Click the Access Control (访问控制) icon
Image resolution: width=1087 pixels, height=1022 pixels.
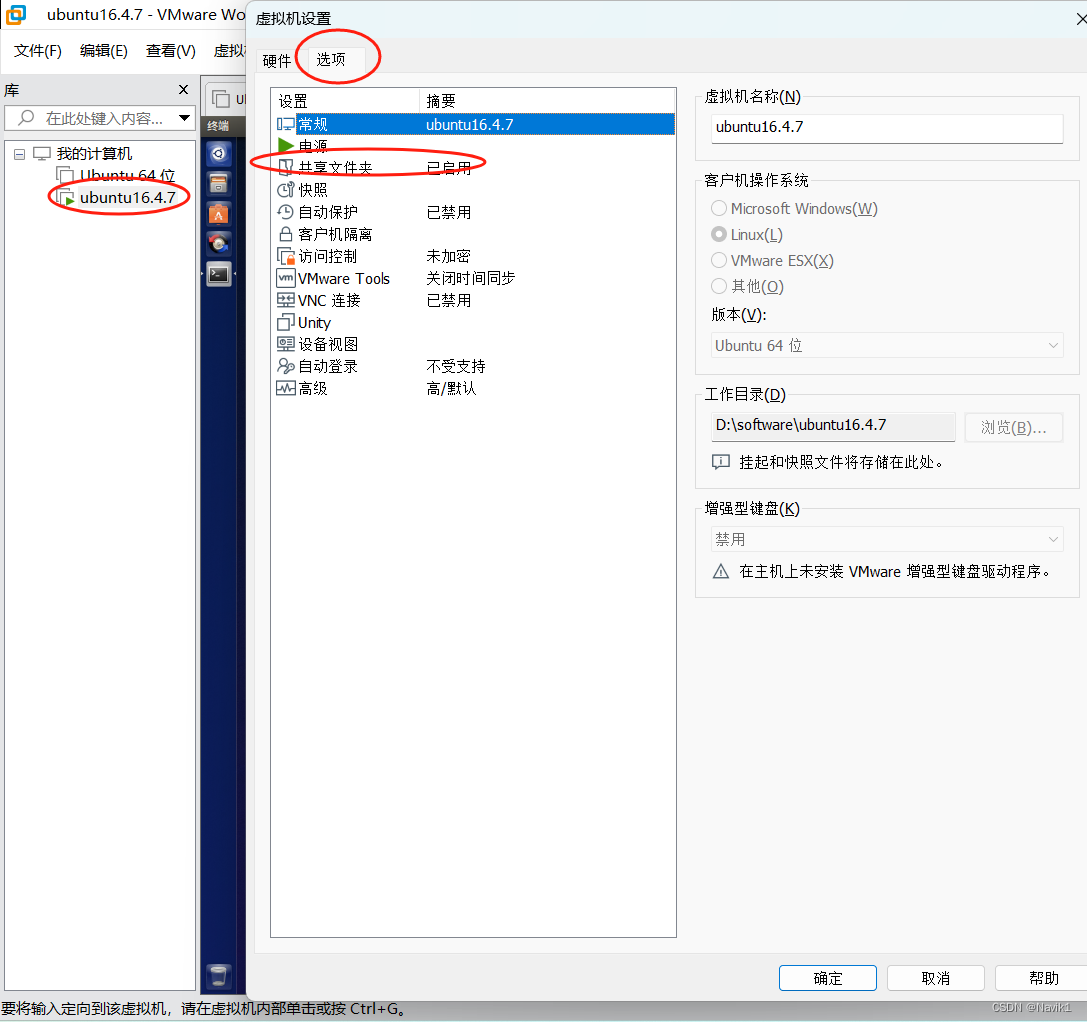pos(285,256)
